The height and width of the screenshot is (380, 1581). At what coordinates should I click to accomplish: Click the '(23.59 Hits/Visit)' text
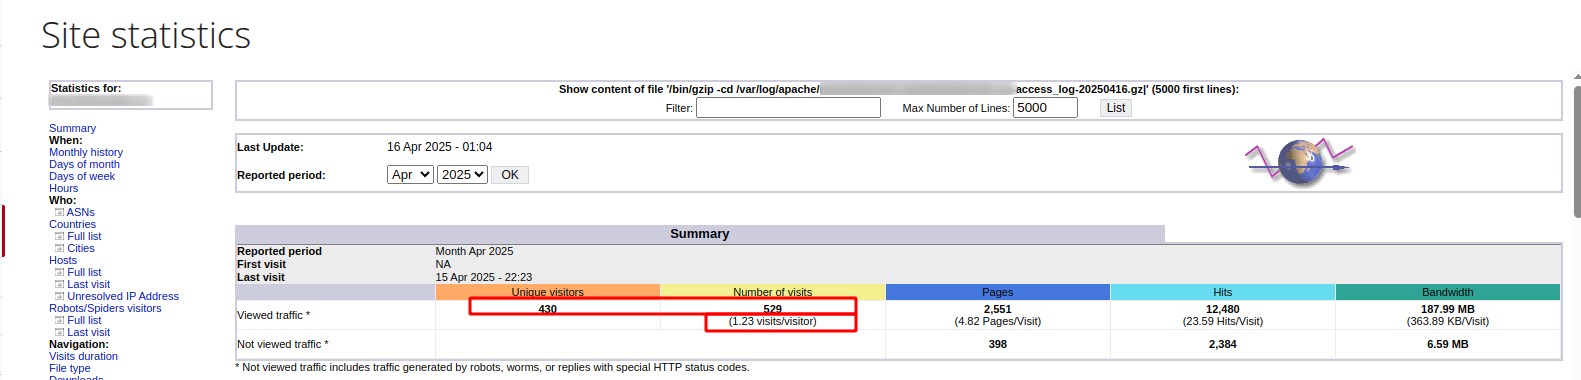point(1223,321)
